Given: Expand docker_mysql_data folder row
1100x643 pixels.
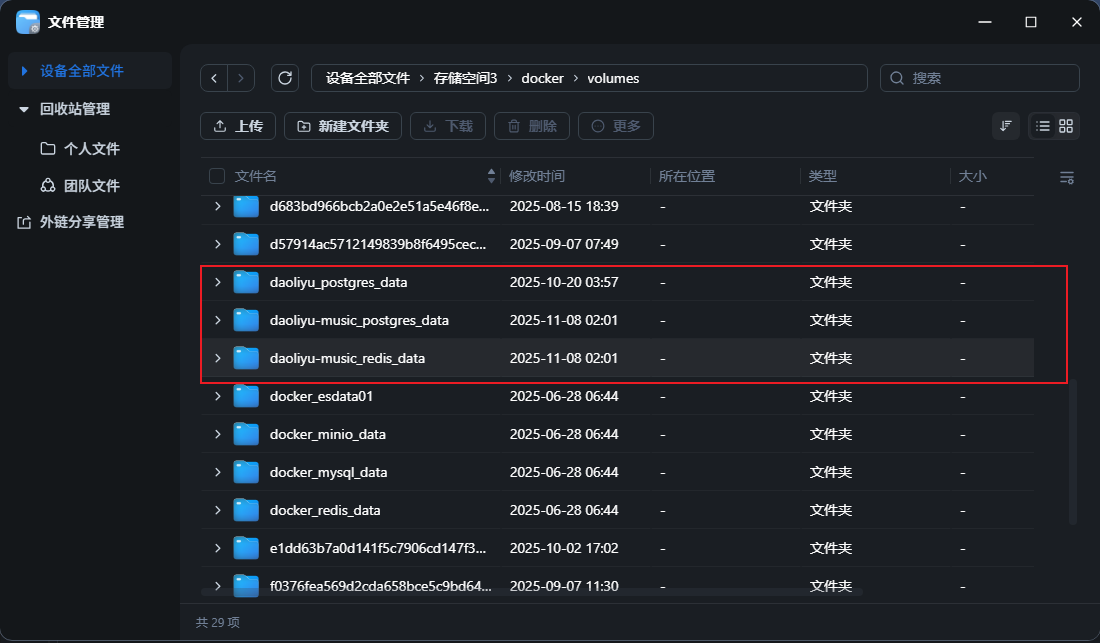Looking at the screenshot, I should 217,472.
